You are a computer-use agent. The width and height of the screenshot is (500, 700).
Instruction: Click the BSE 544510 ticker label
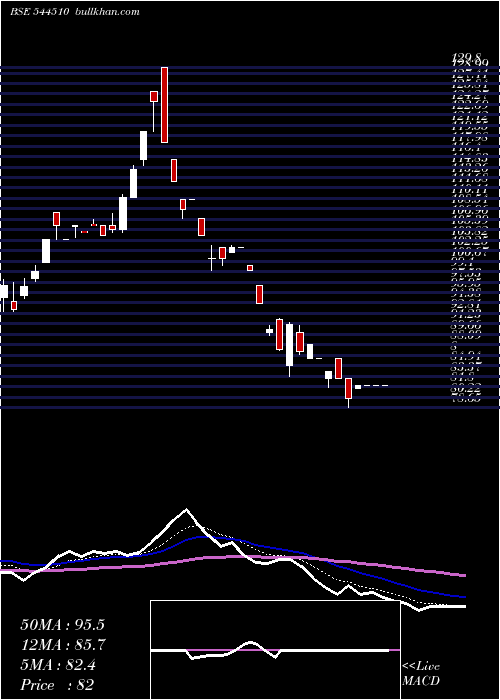(39, 12)
